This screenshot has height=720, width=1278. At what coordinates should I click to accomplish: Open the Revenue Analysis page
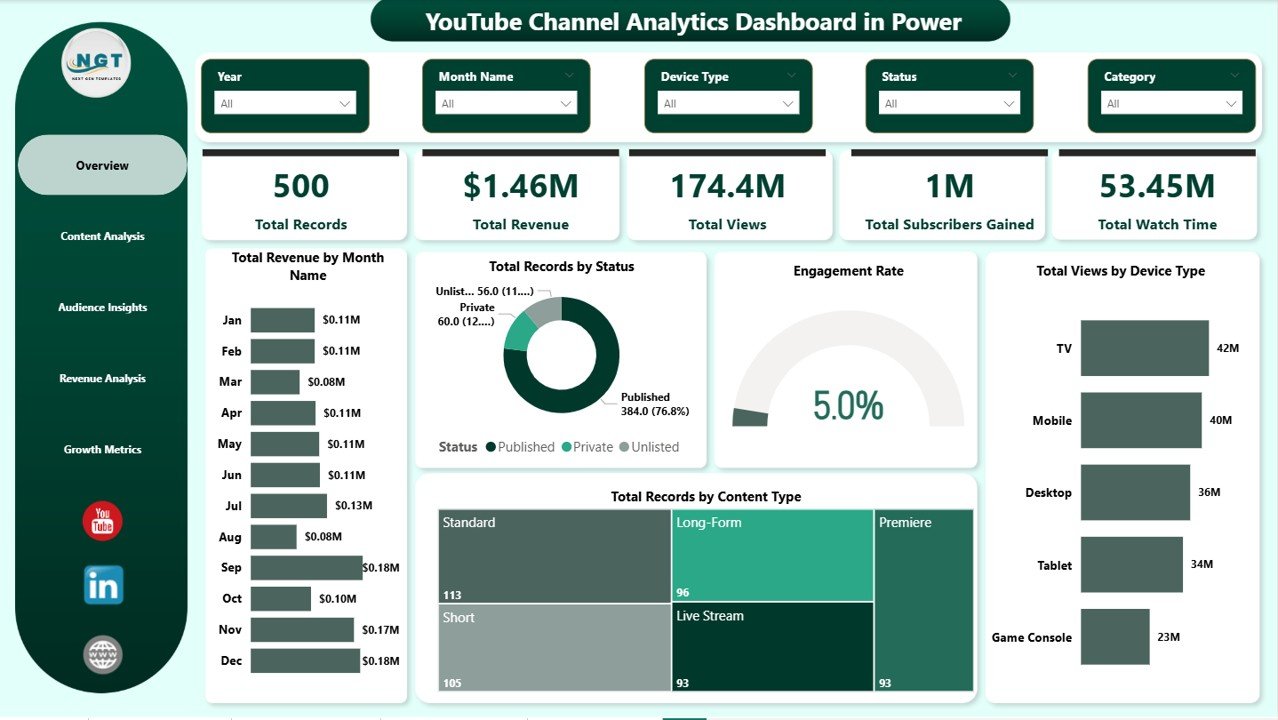click(x=102, y=378)
